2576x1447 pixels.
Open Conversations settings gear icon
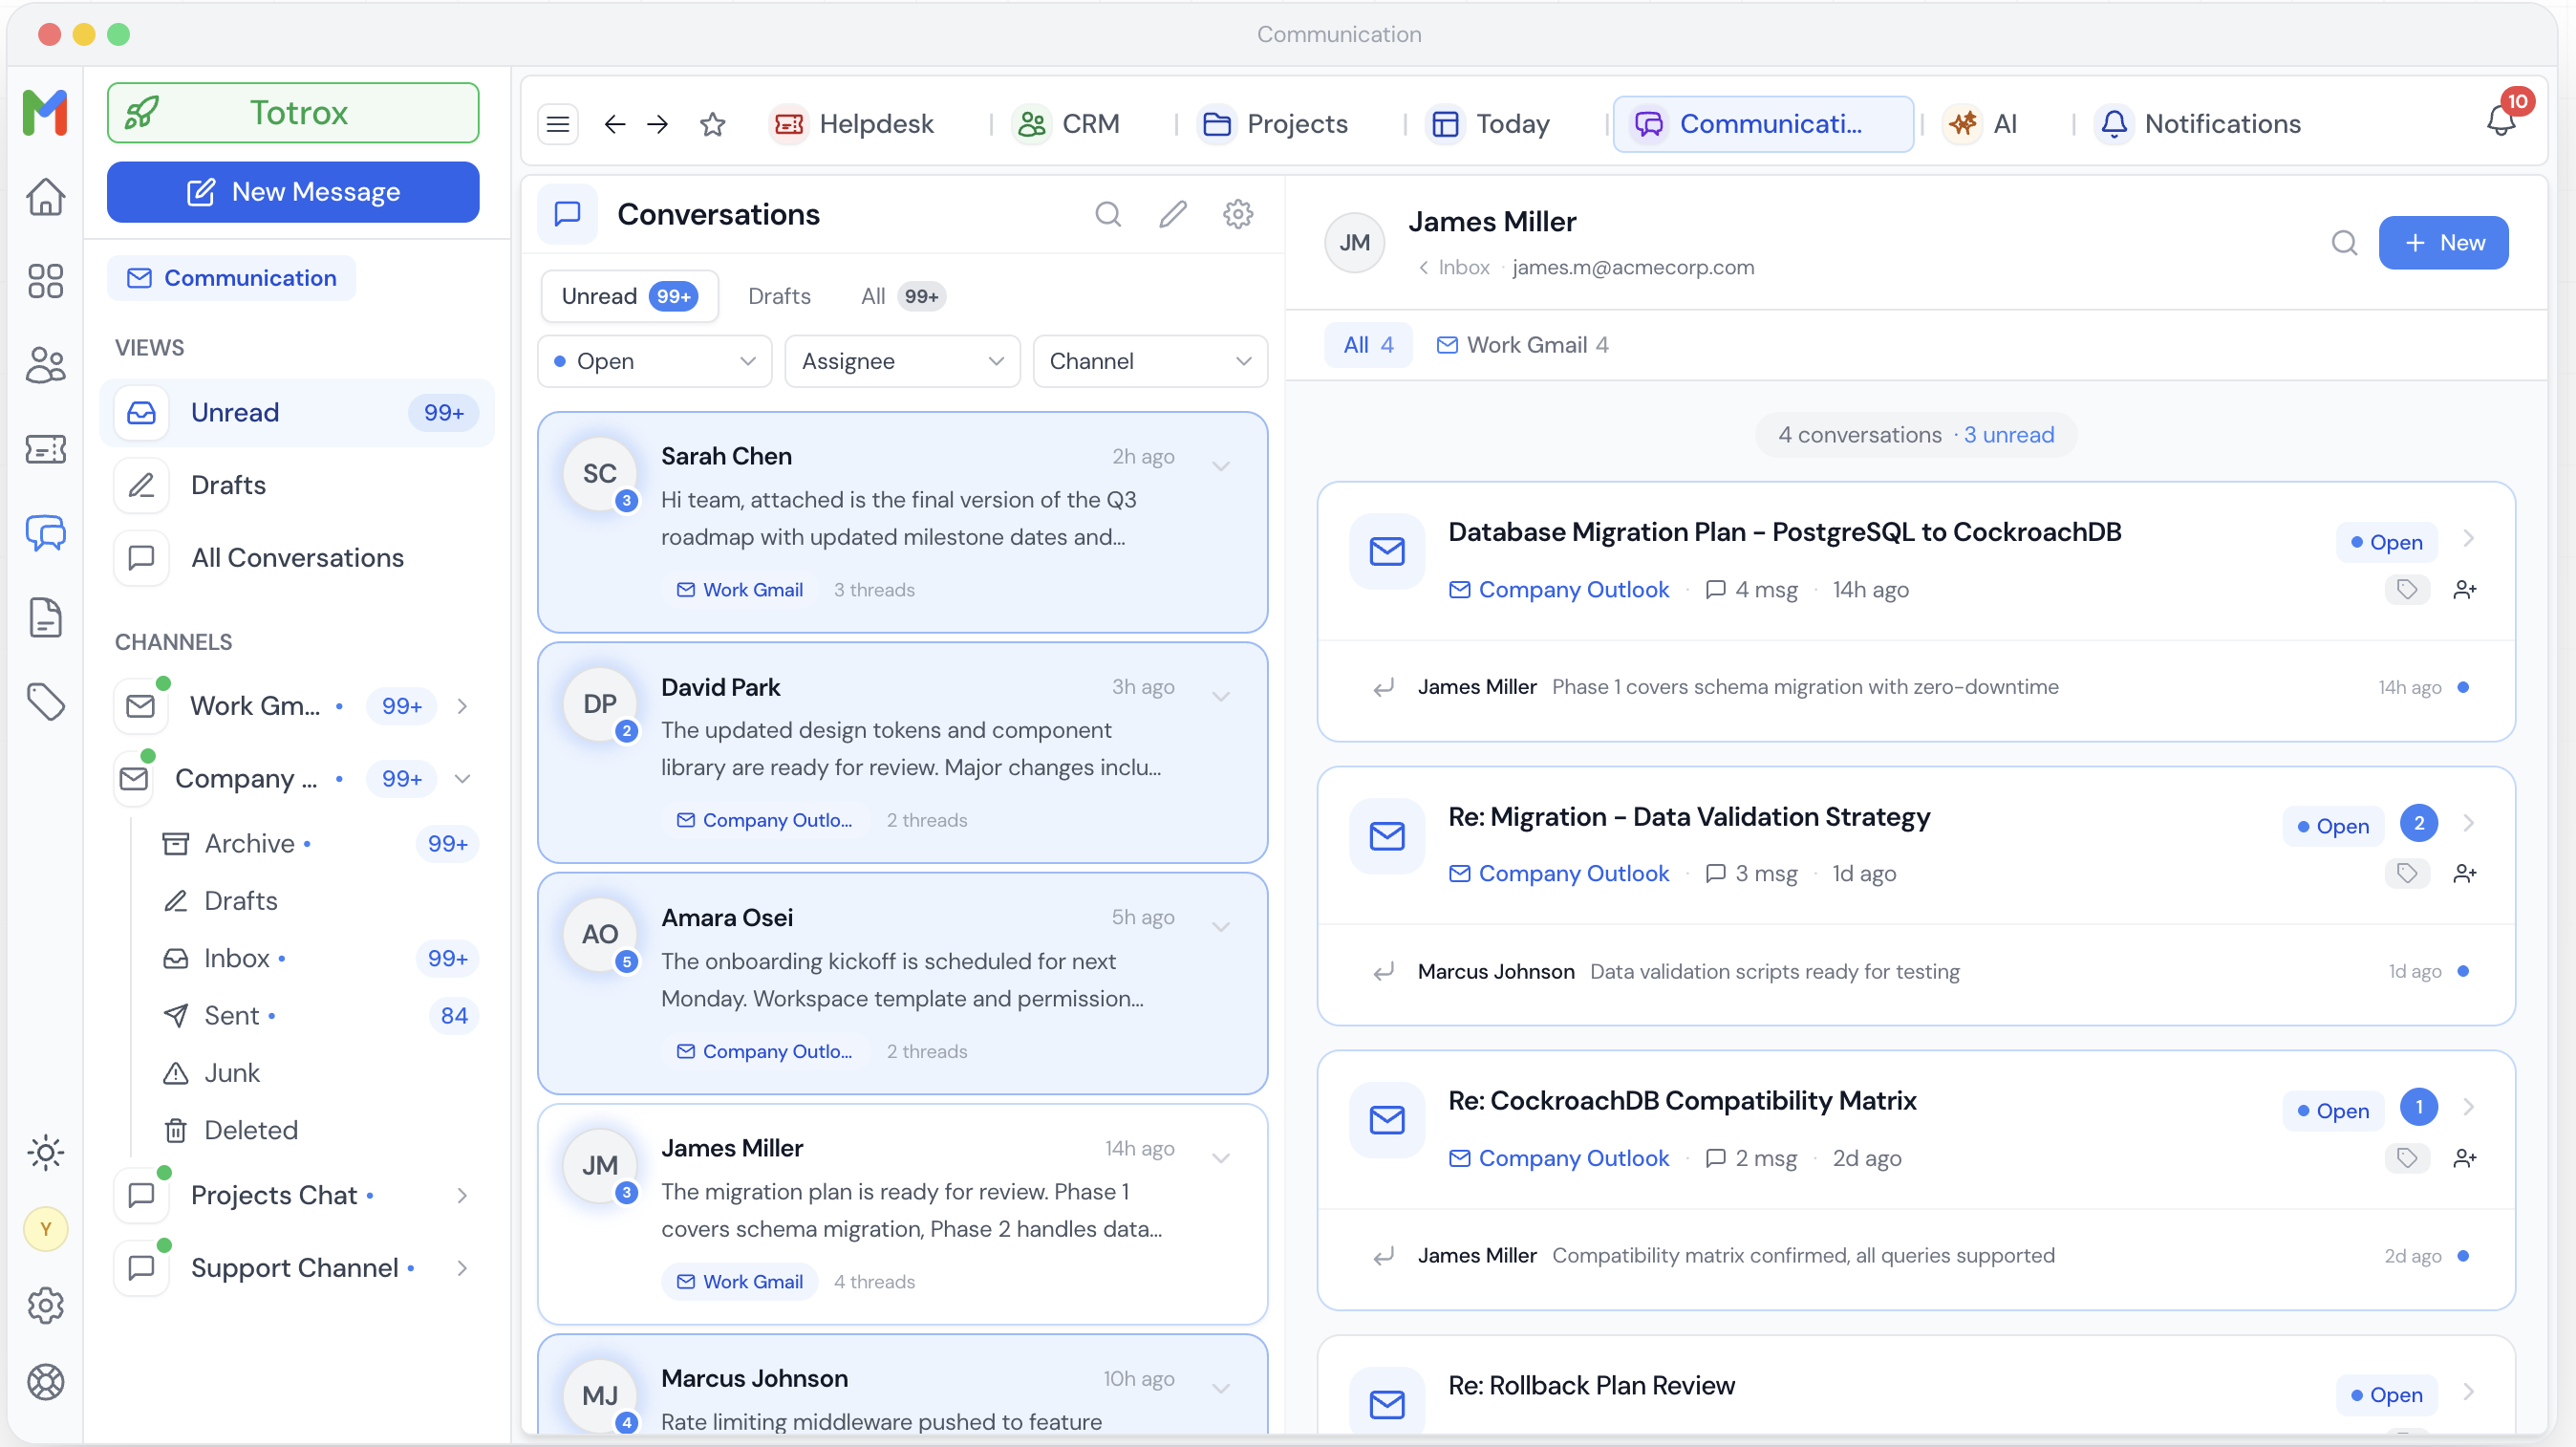[x=1238, y=214]
